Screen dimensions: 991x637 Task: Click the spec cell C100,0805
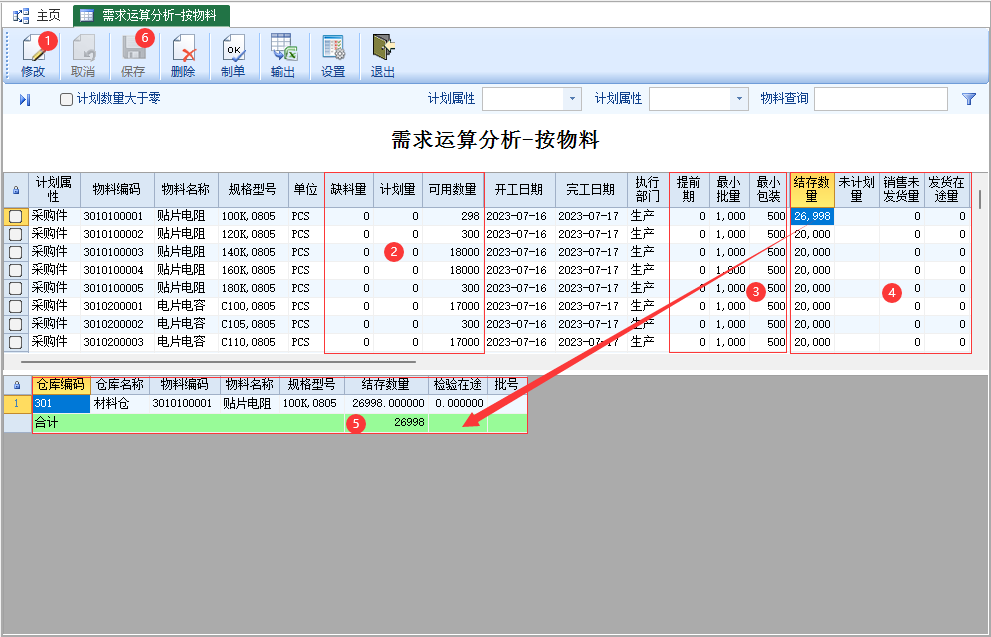[x=253, y=306]
